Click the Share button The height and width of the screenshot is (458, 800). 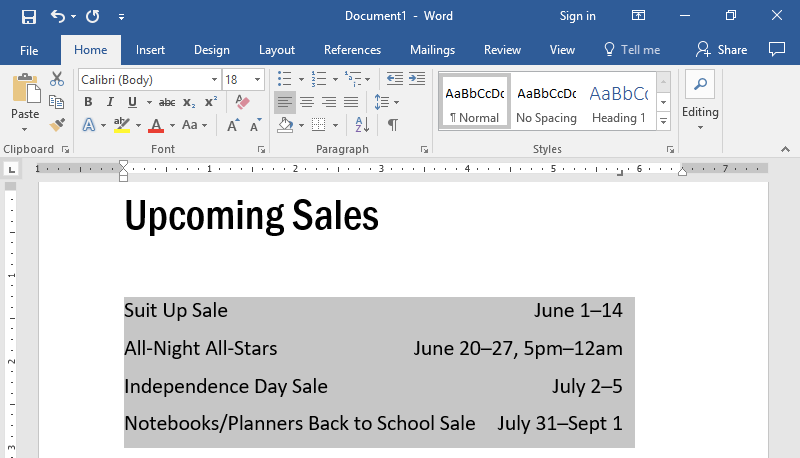(722, 50)
